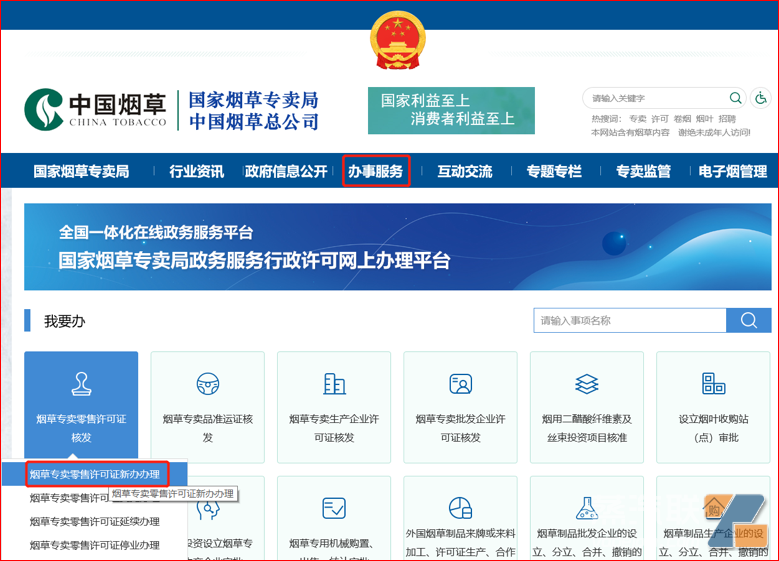Open 互动交流 navigation item

coord(465,171)
